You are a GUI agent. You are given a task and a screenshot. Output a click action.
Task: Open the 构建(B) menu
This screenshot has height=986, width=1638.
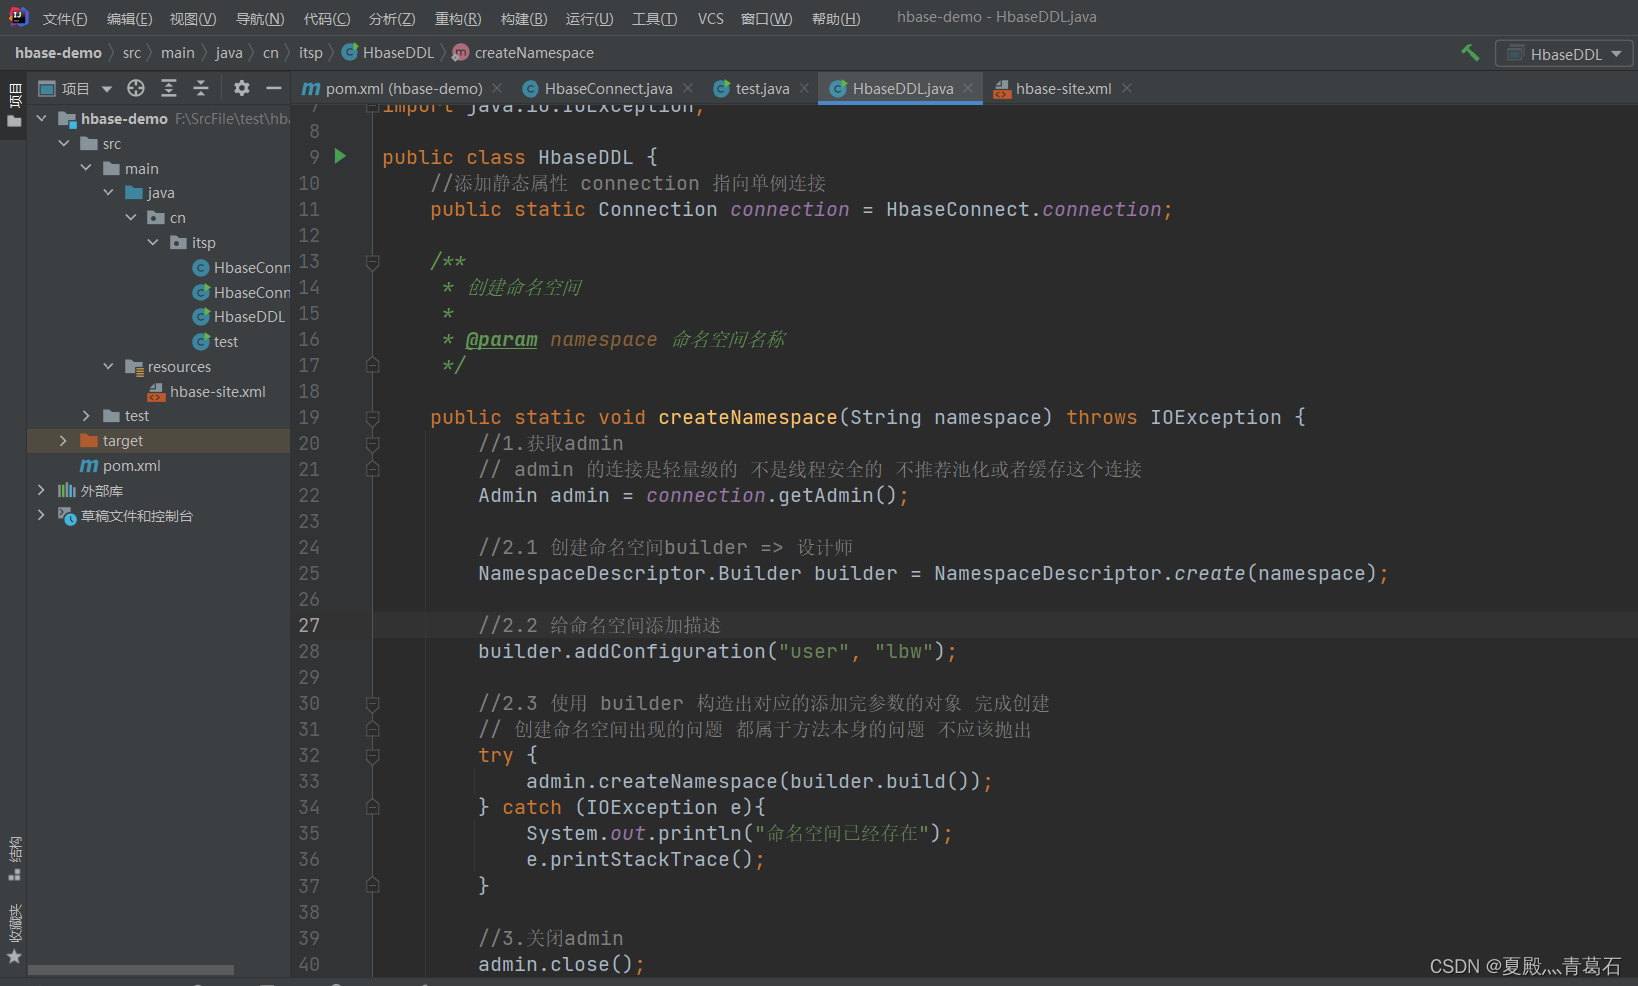click(524, 19)
